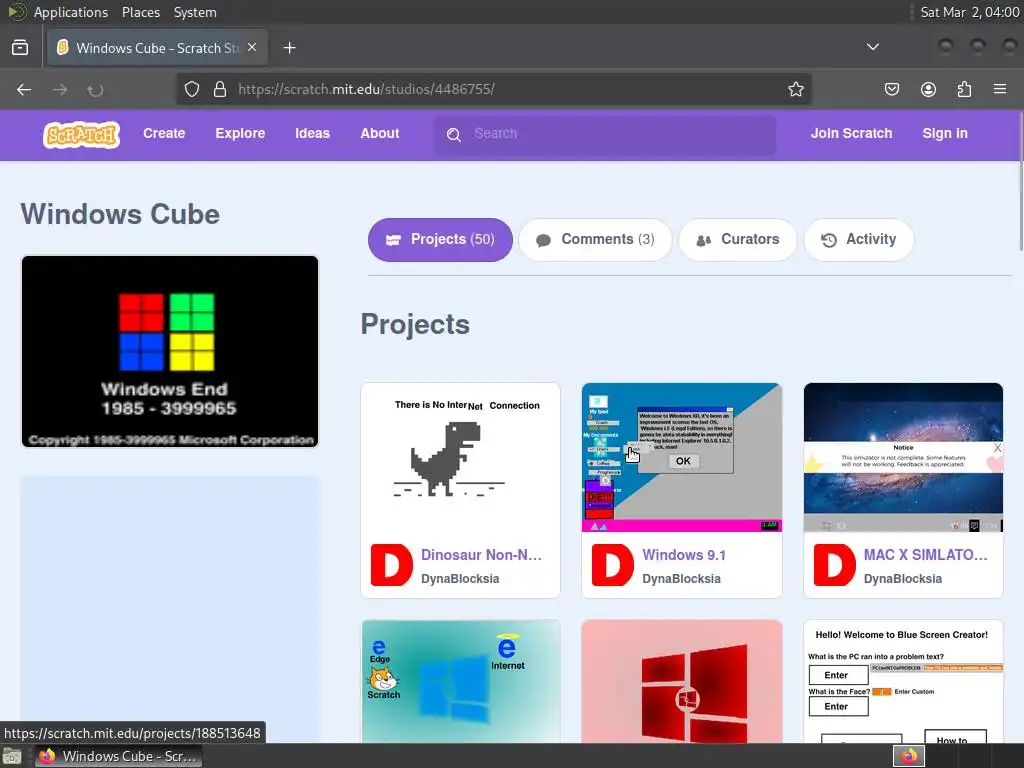Click the Windows 9.1 project thumbnail
The image size is (1024, 768).
[x=682, y=457]
